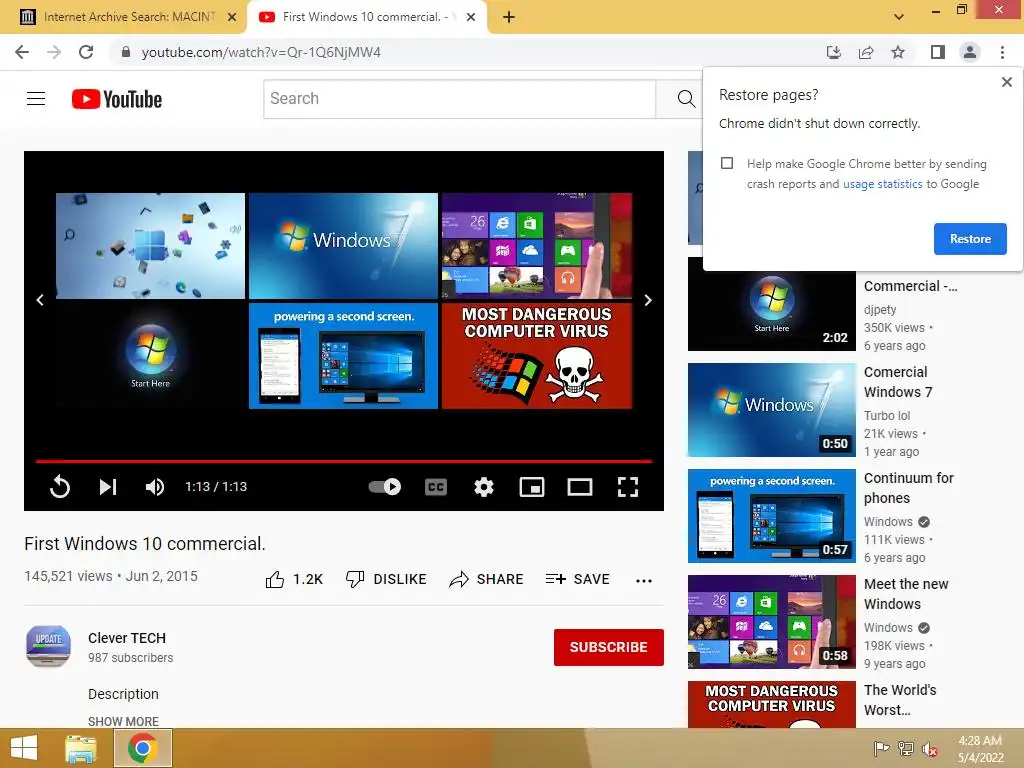Enter full screen video mode
1024x768 pixels.
[x=628, y=487]
